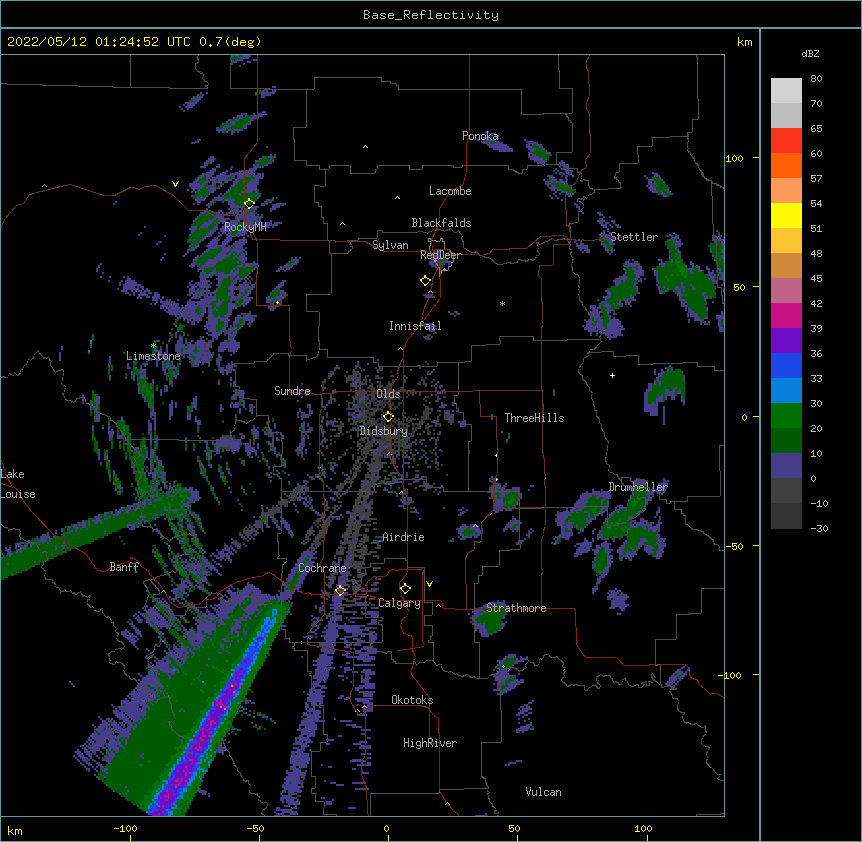Click the Vulcan label

point(543,792)
